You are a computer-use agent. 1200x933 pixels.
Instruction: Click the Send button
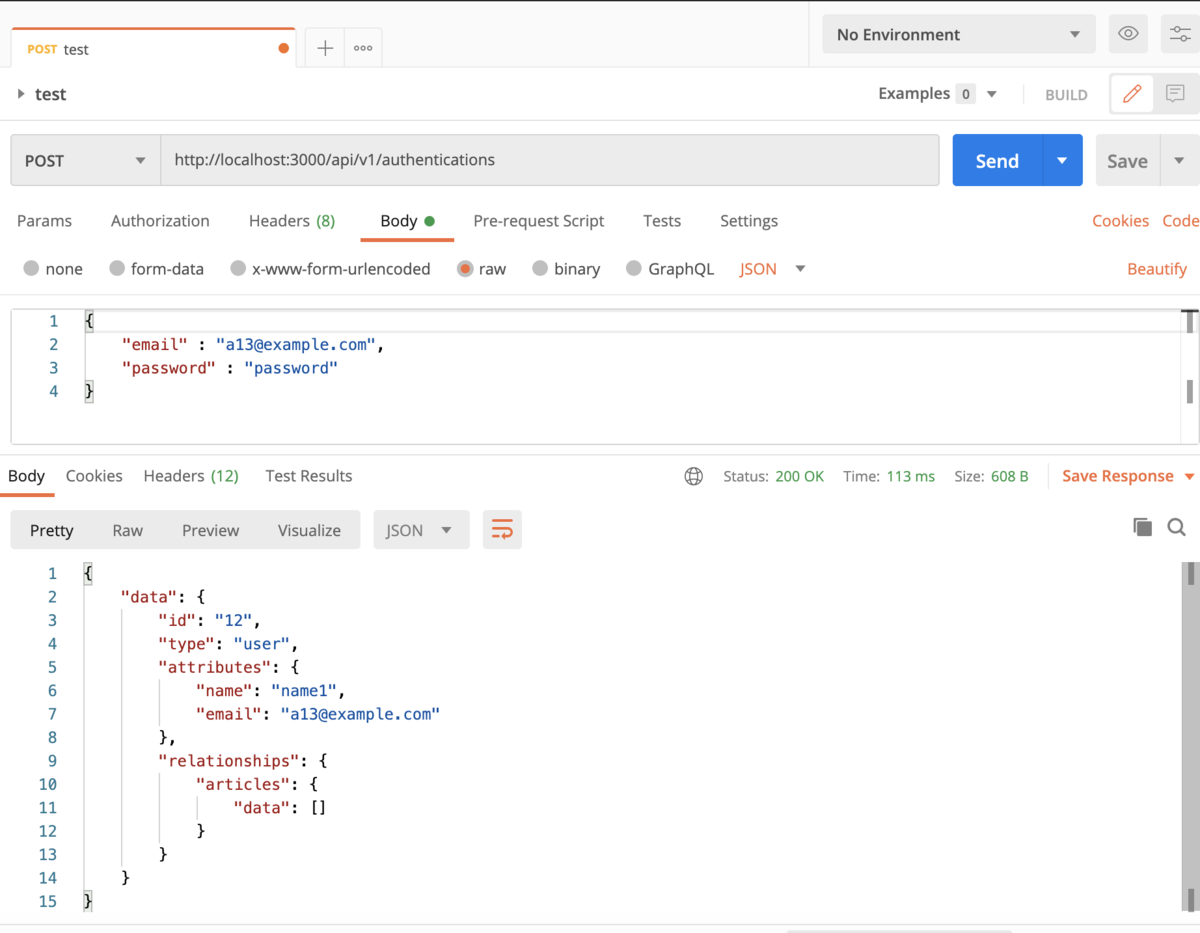pyautogui.click(x=996, y=160)
